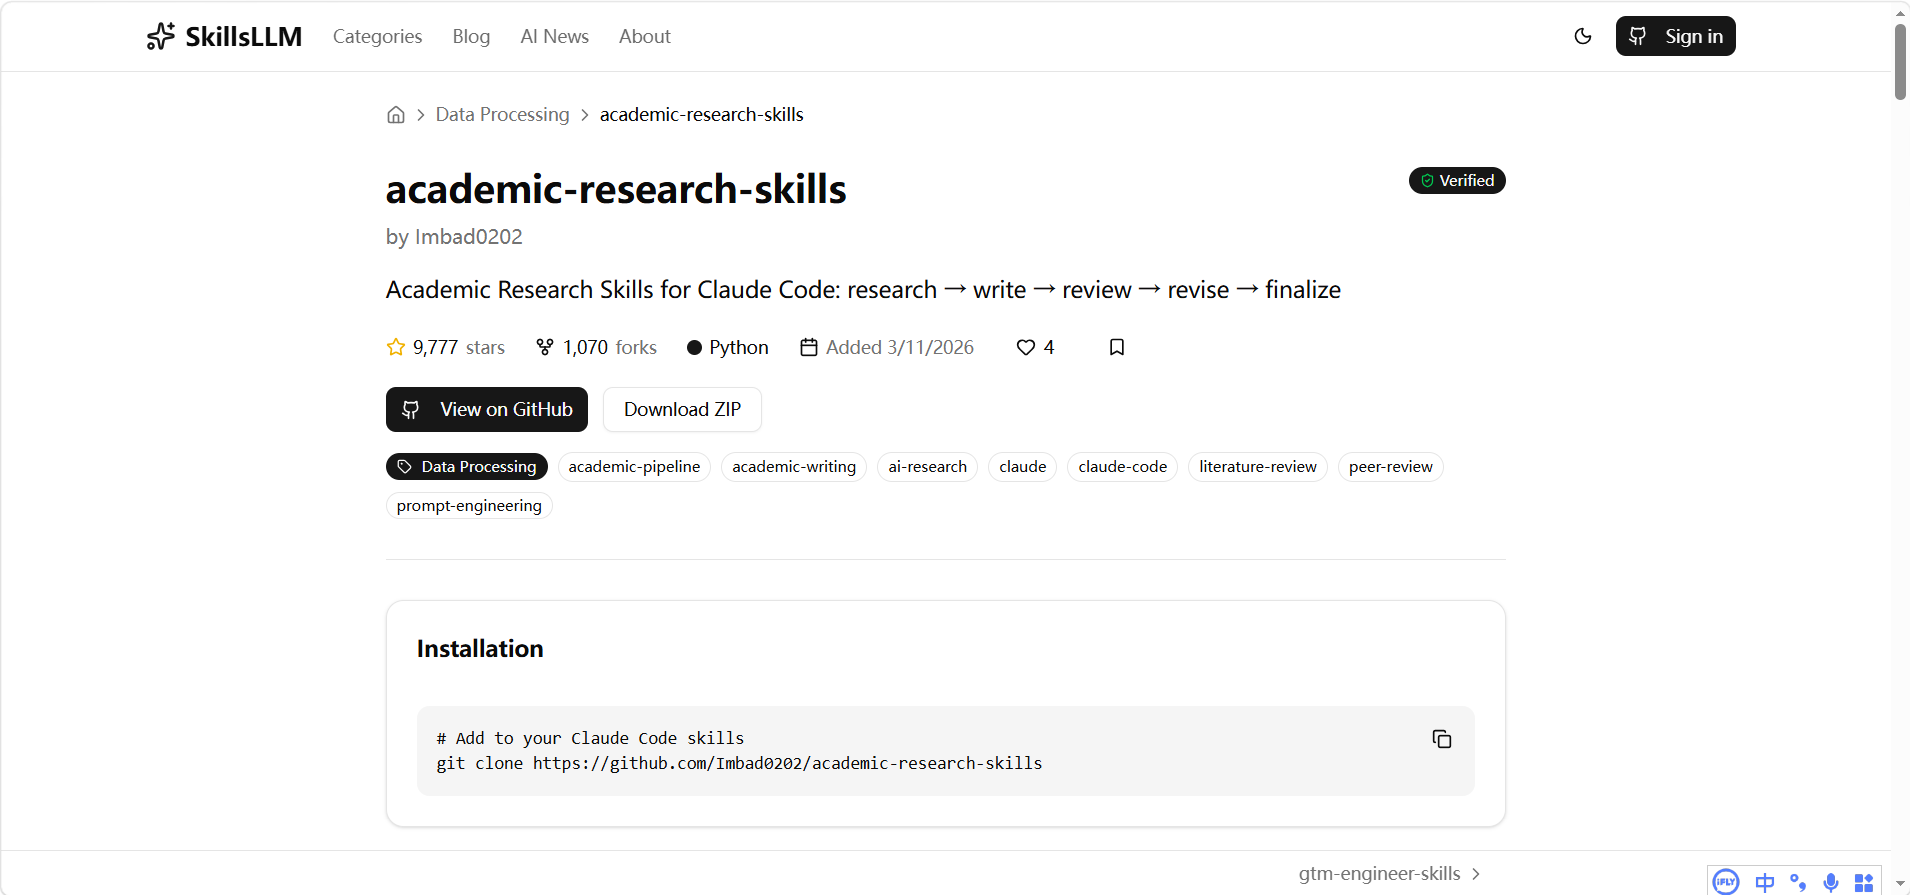Like the skill with the heart icon
The height and width of the screenshot is (895, 1910).
coord(1025,347)
